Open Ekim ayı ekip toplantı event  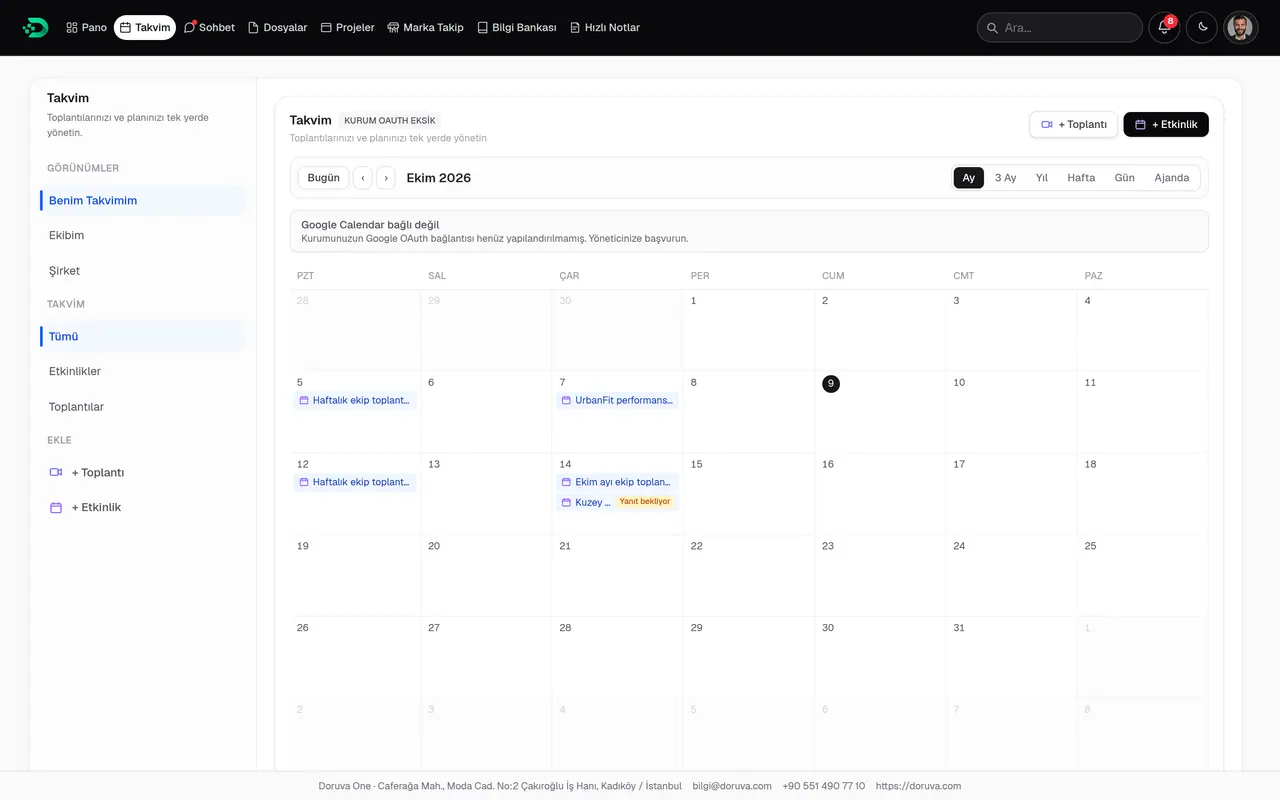(x=617, y=482)
